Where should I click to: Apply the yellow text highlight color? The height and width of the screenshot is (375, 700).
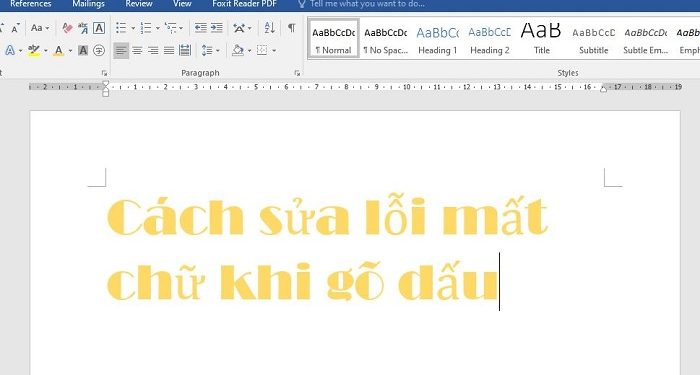click(33, 50)
